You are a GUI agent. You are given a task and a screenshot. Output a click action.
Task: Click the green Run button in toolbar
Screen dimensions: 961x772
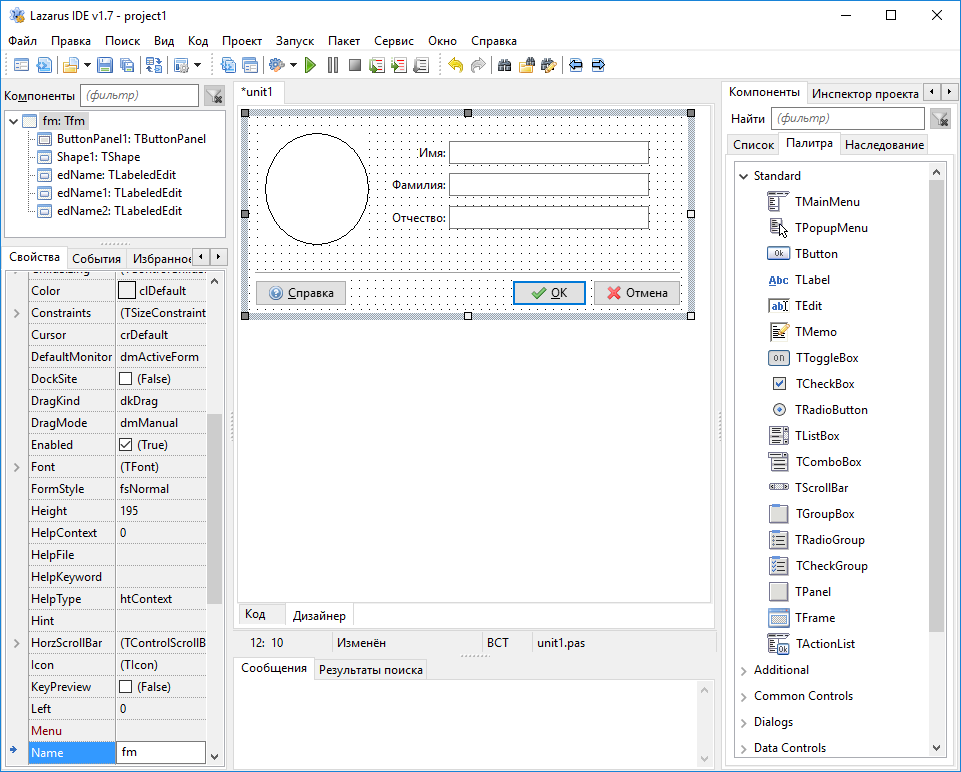click(311, 66)
